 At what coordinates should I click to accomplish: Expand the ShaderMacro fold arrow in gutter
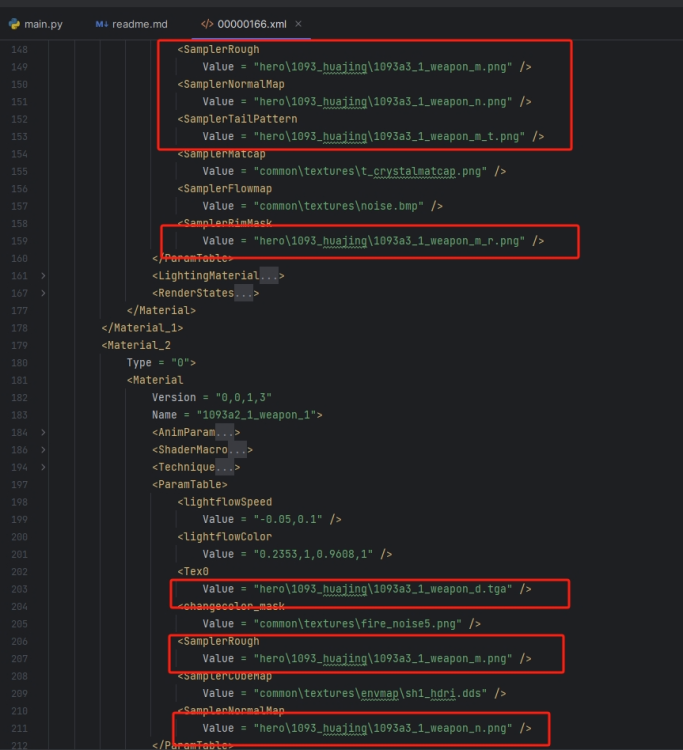coord(43,450)
